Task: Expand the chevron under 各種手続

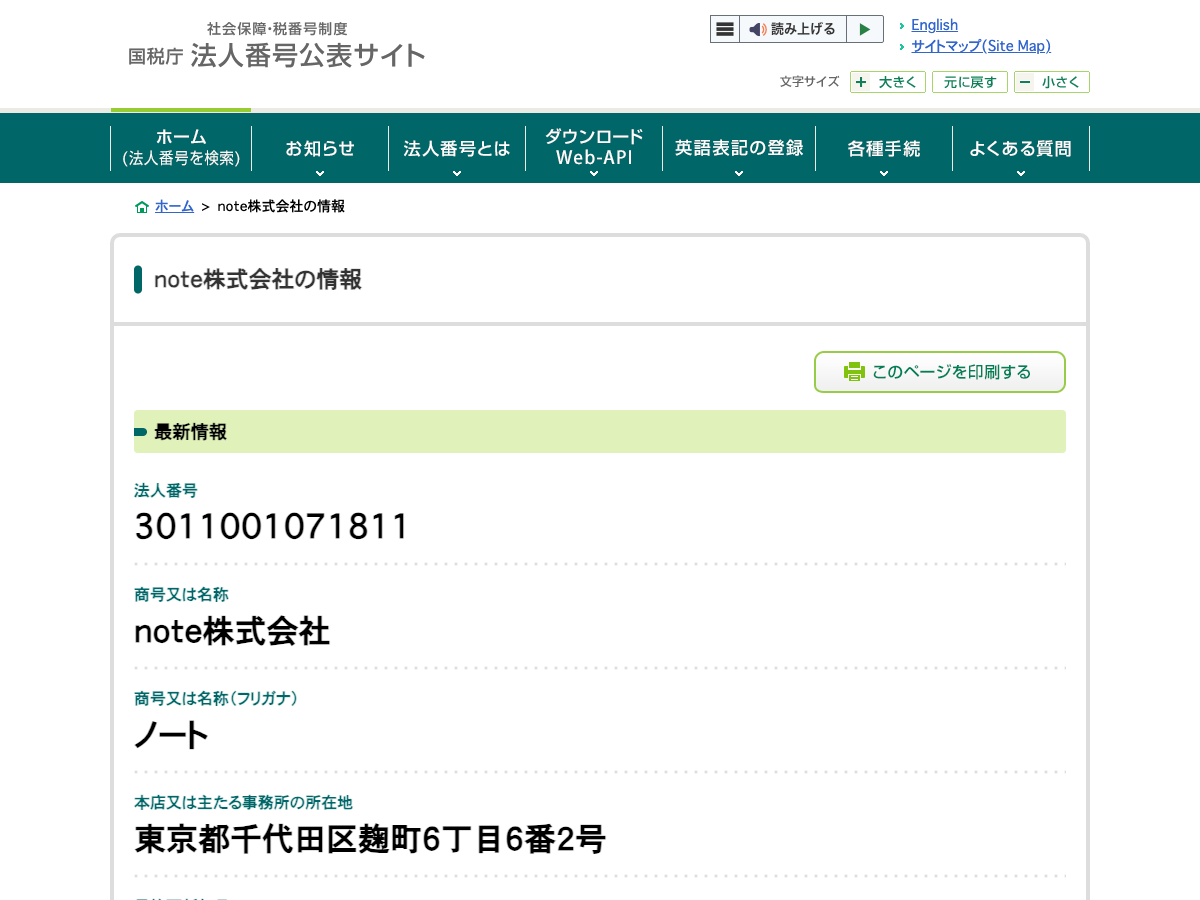Action: [x=884, y=173]
